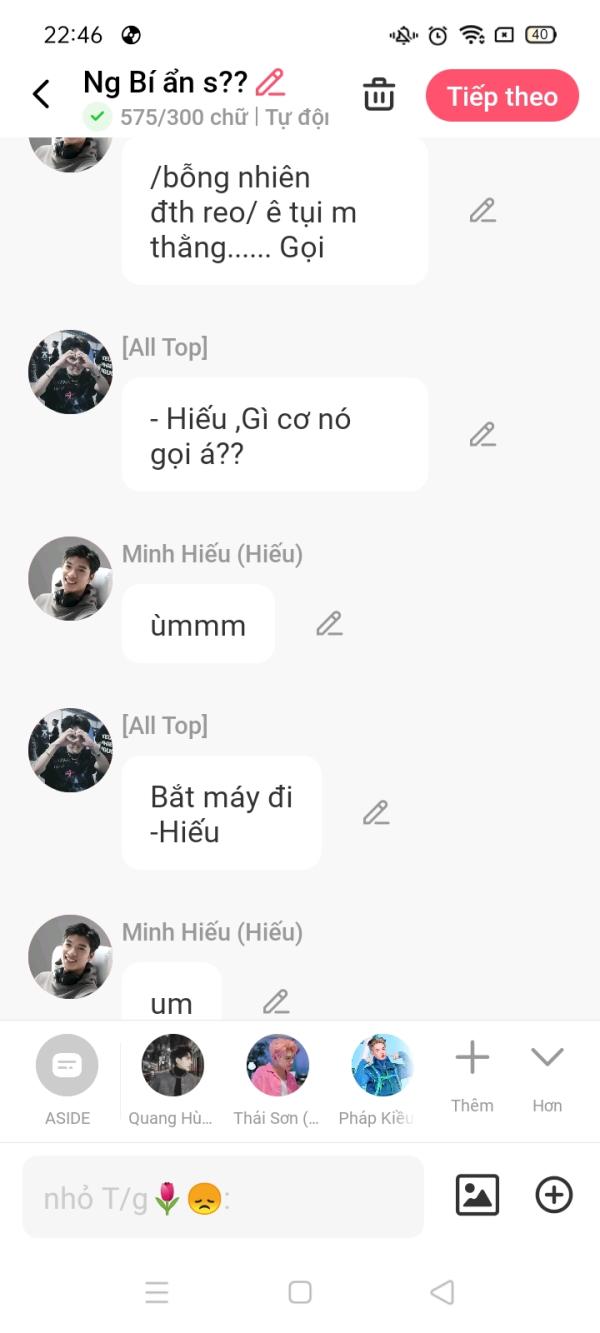Image resolution: width=600 pixels, height=1333 pixels.
Task: Tap the Android recent apps menu button
Action: [157, 1292]
